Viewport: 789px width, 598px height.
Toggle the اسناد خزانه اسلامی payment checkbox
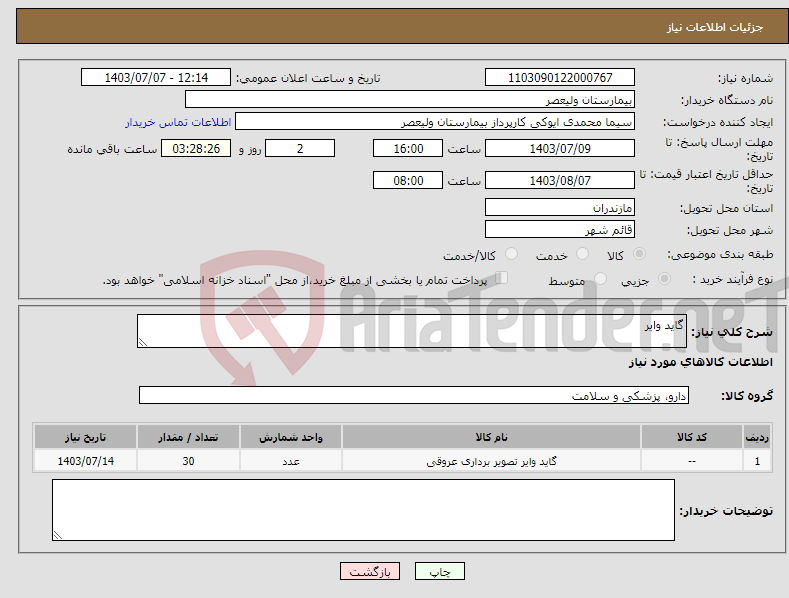(x=501, y=278)
